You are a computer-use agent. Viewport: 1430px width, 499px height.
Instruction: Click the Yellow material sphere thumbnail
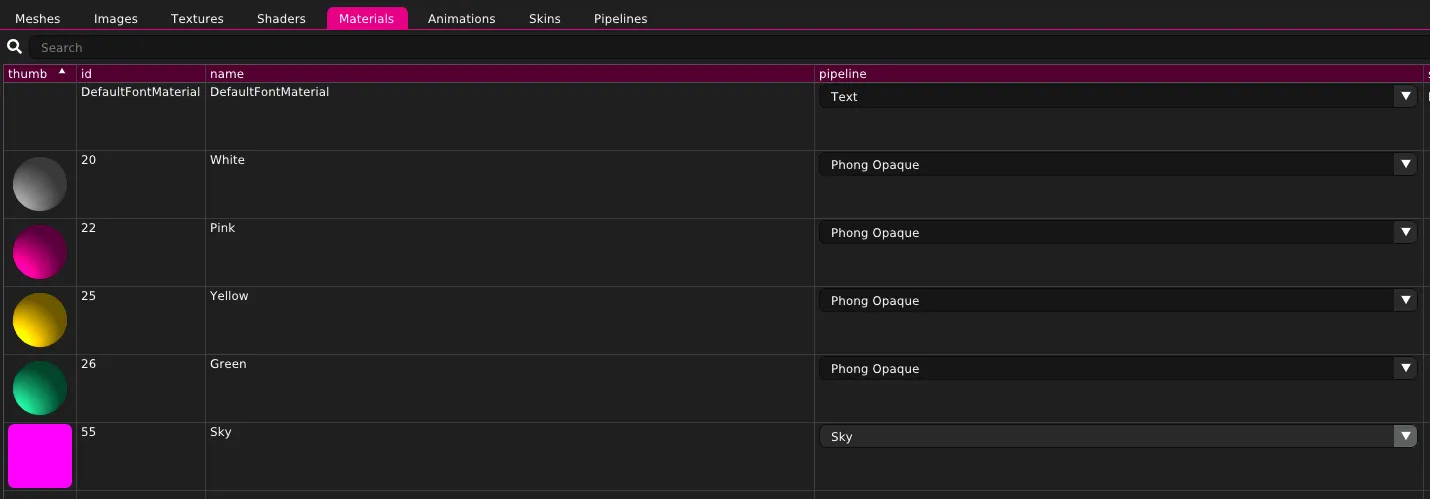click(40, 320)
